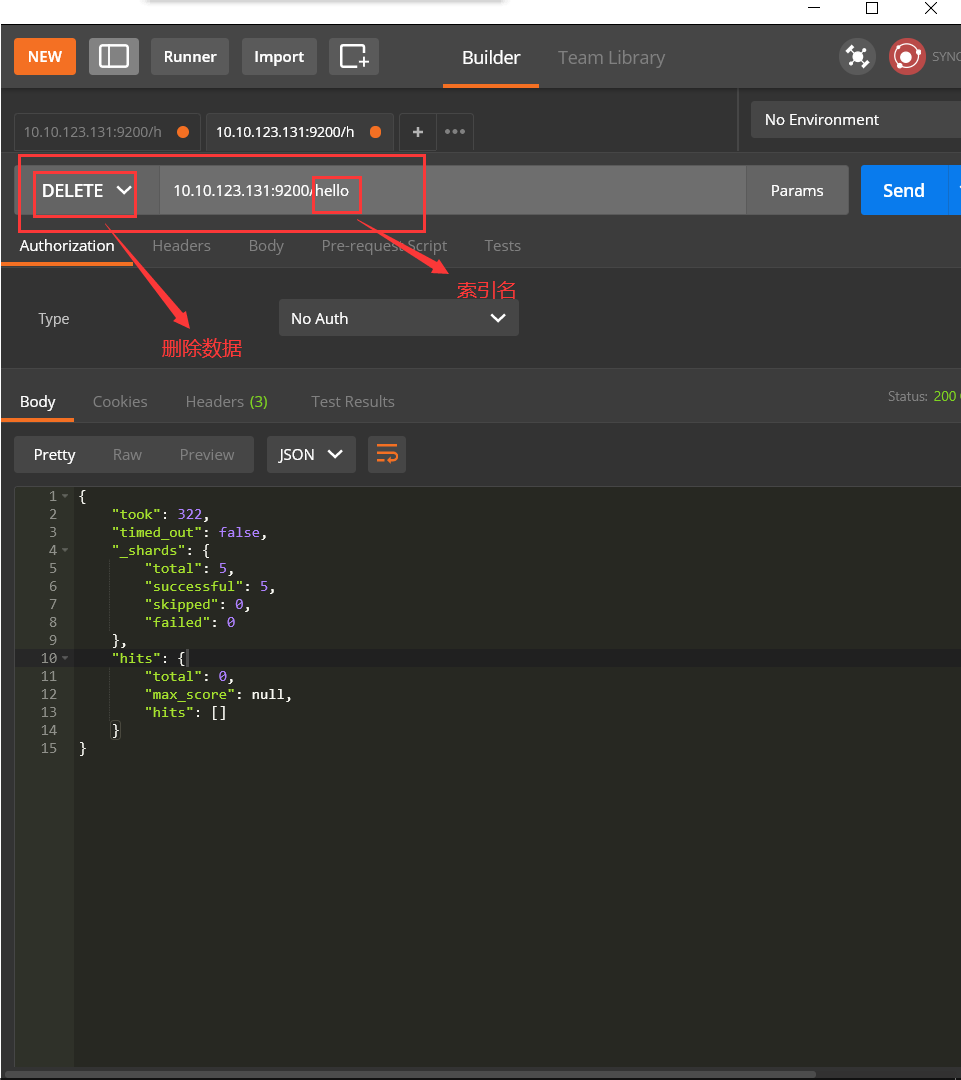961x1080 pixels.
Task: Select the response Body tab
Action: (37, 402)
